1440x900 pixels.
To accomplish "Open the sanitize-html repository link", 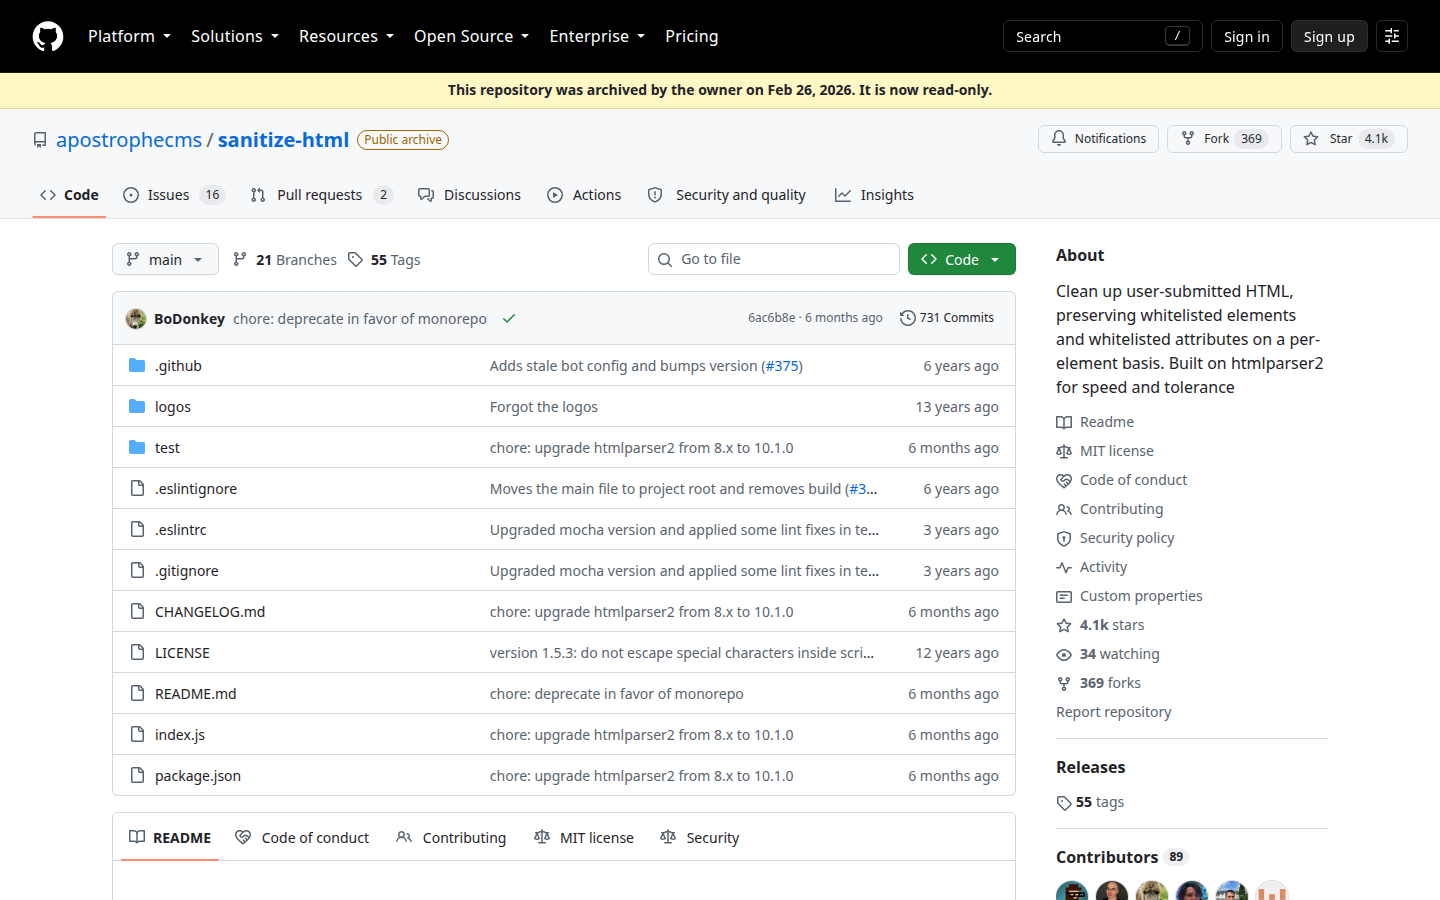I will click(x=284, y=140).
